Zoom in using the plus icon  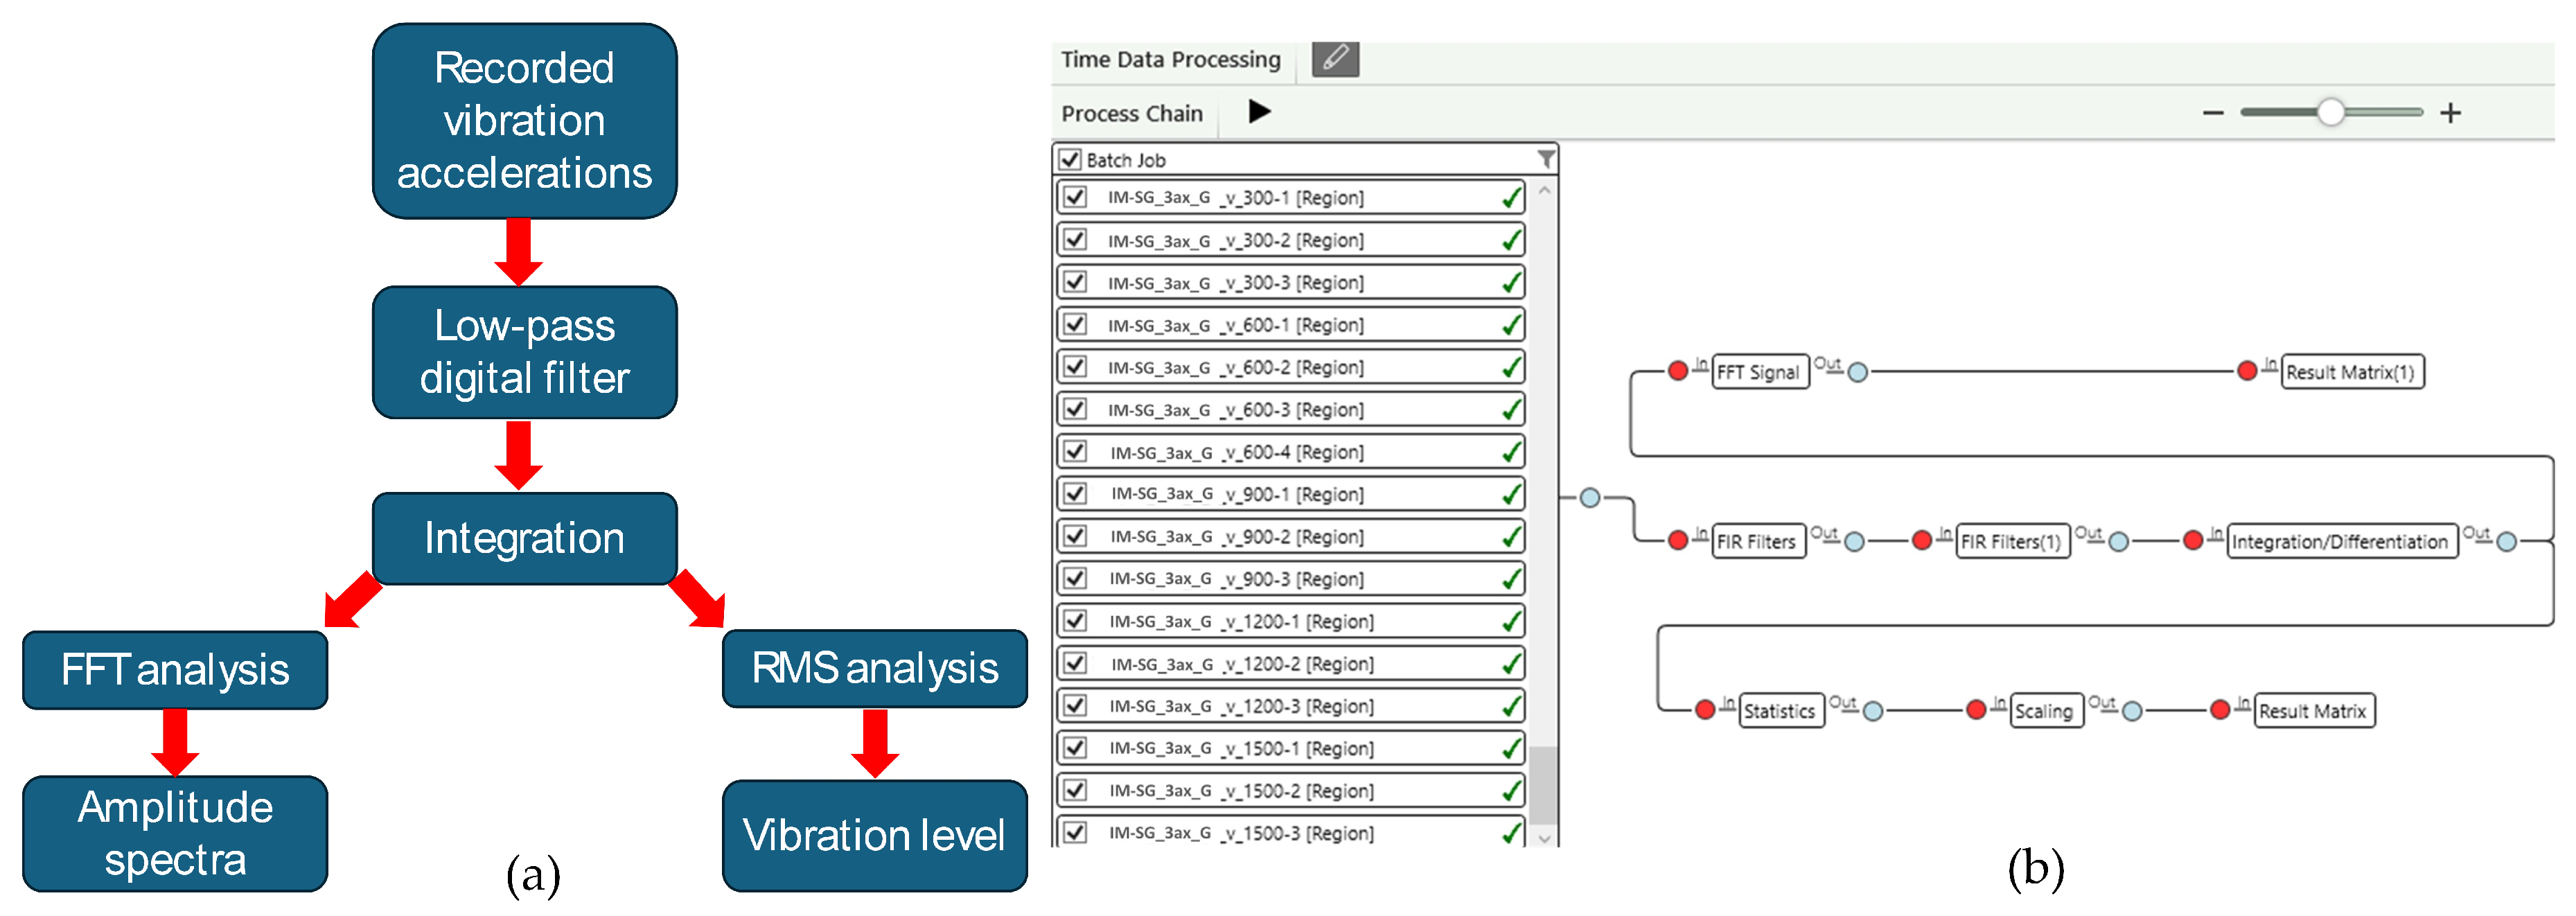point(2450,113)
